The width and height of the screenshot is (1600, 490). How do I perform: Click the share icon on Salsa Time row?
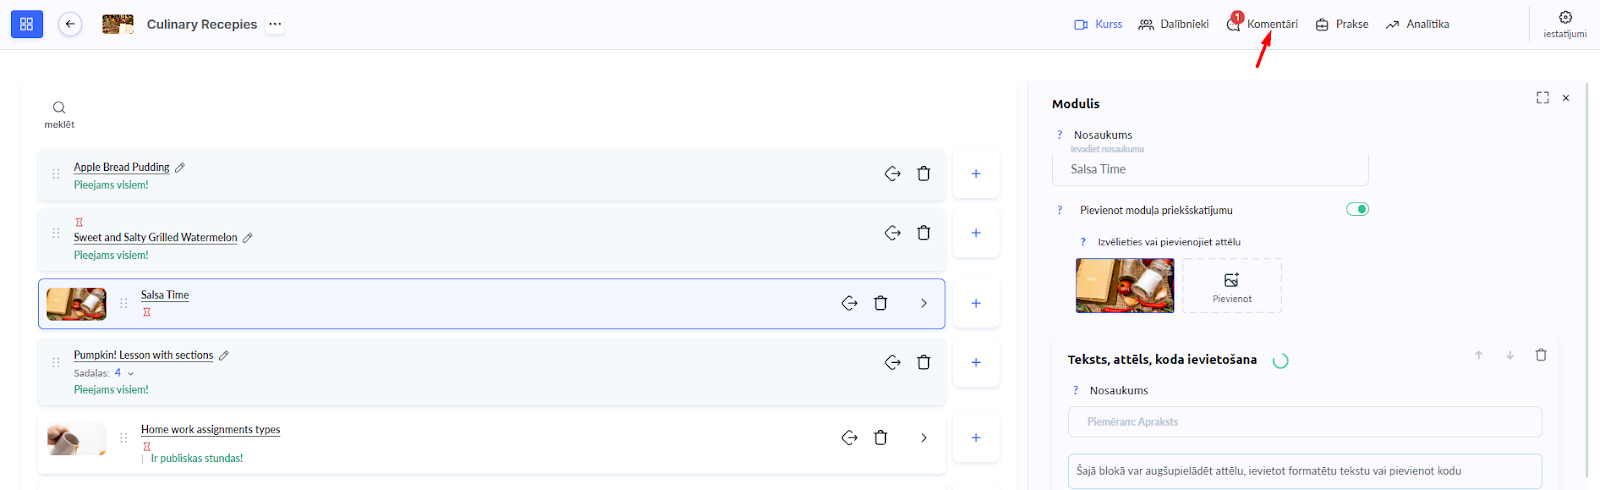[849, 303]
